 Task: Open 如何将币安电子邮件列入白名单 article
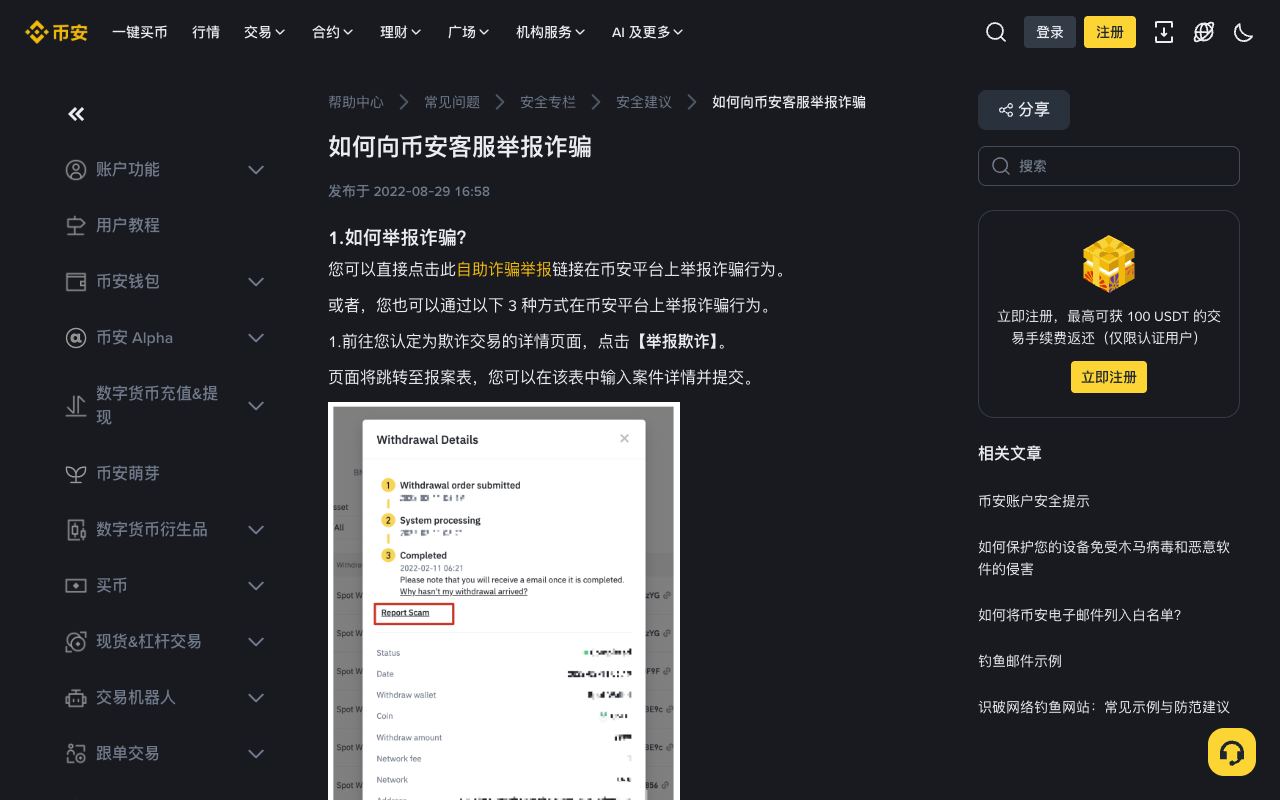(1080, 615)
